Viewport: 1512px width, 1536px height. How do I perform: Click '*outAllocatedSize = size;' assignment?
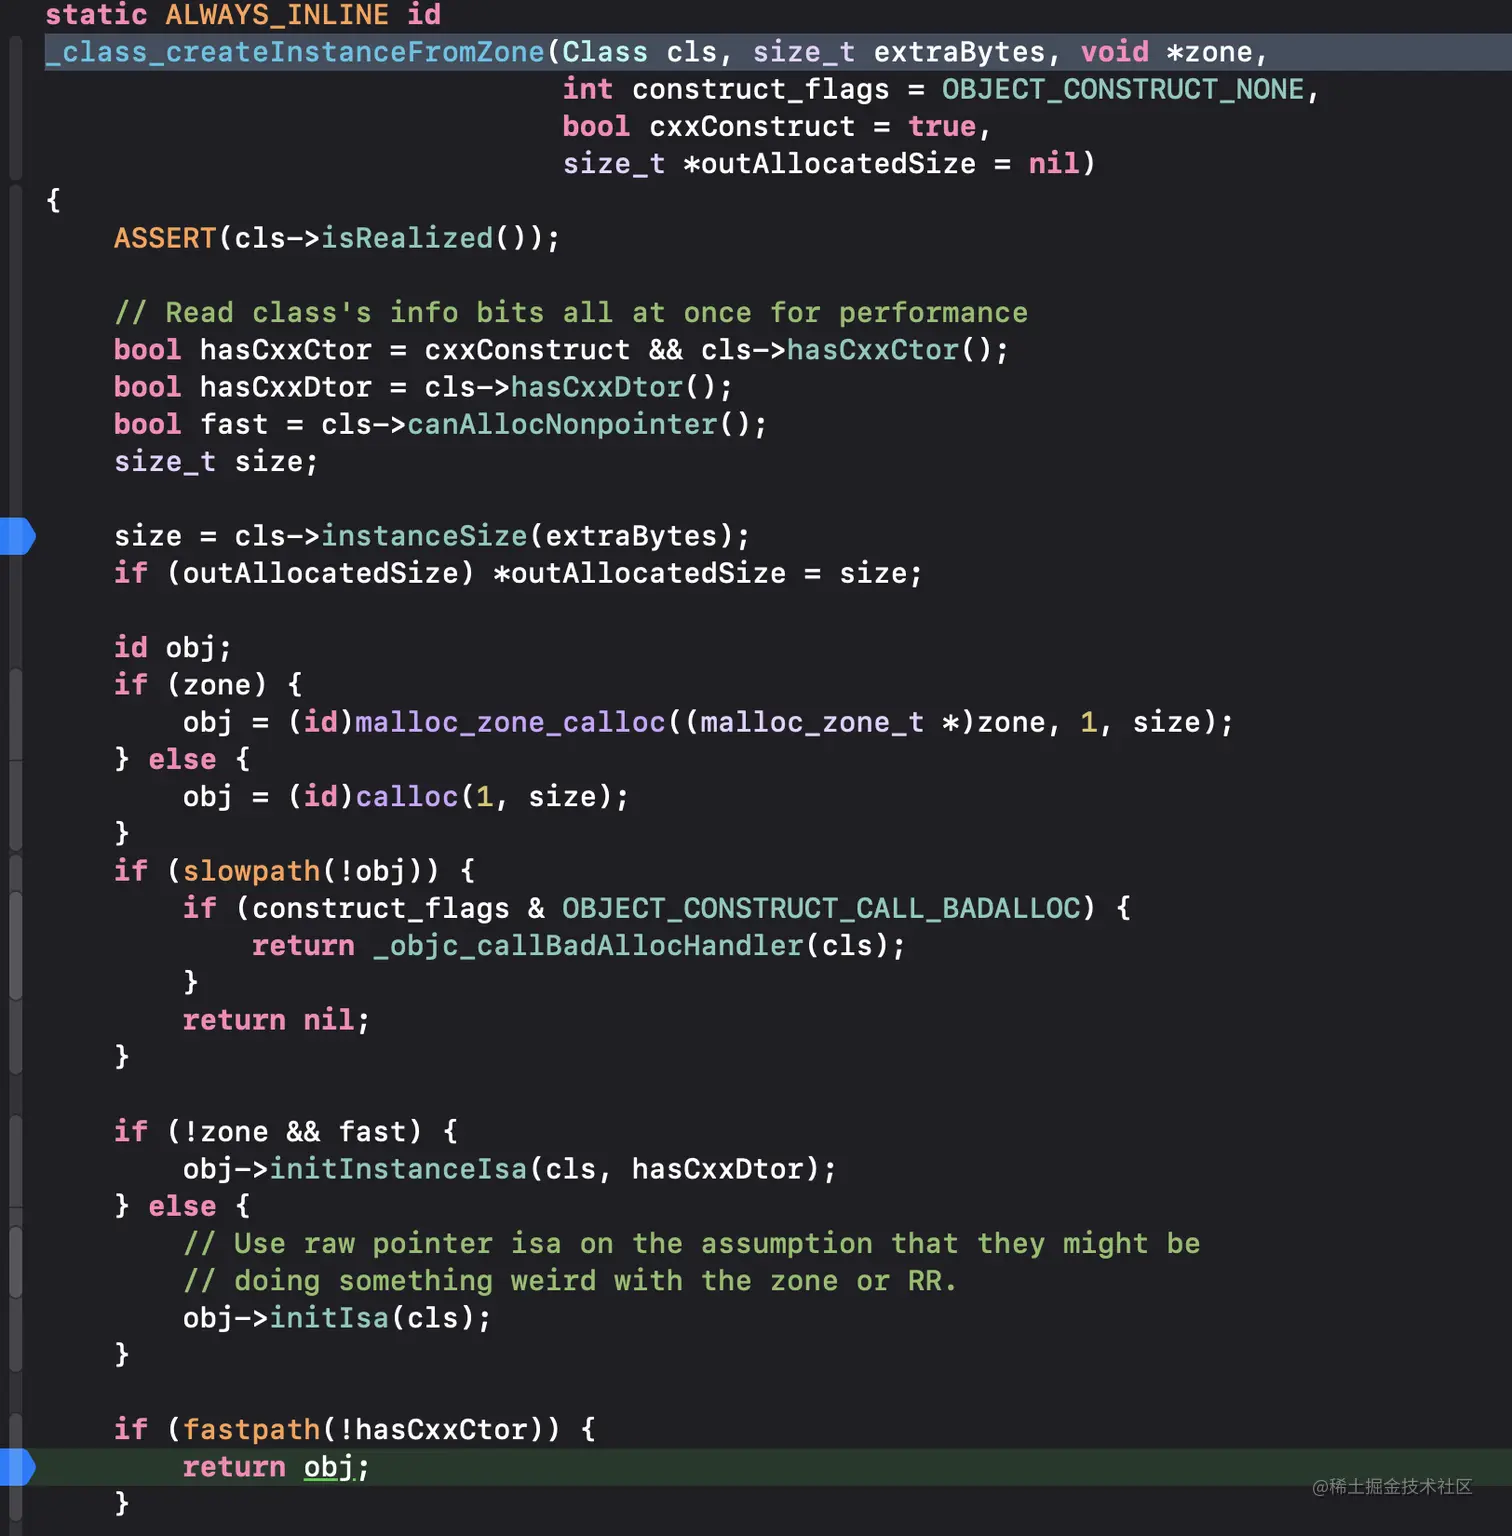click(x=707, y=573)
